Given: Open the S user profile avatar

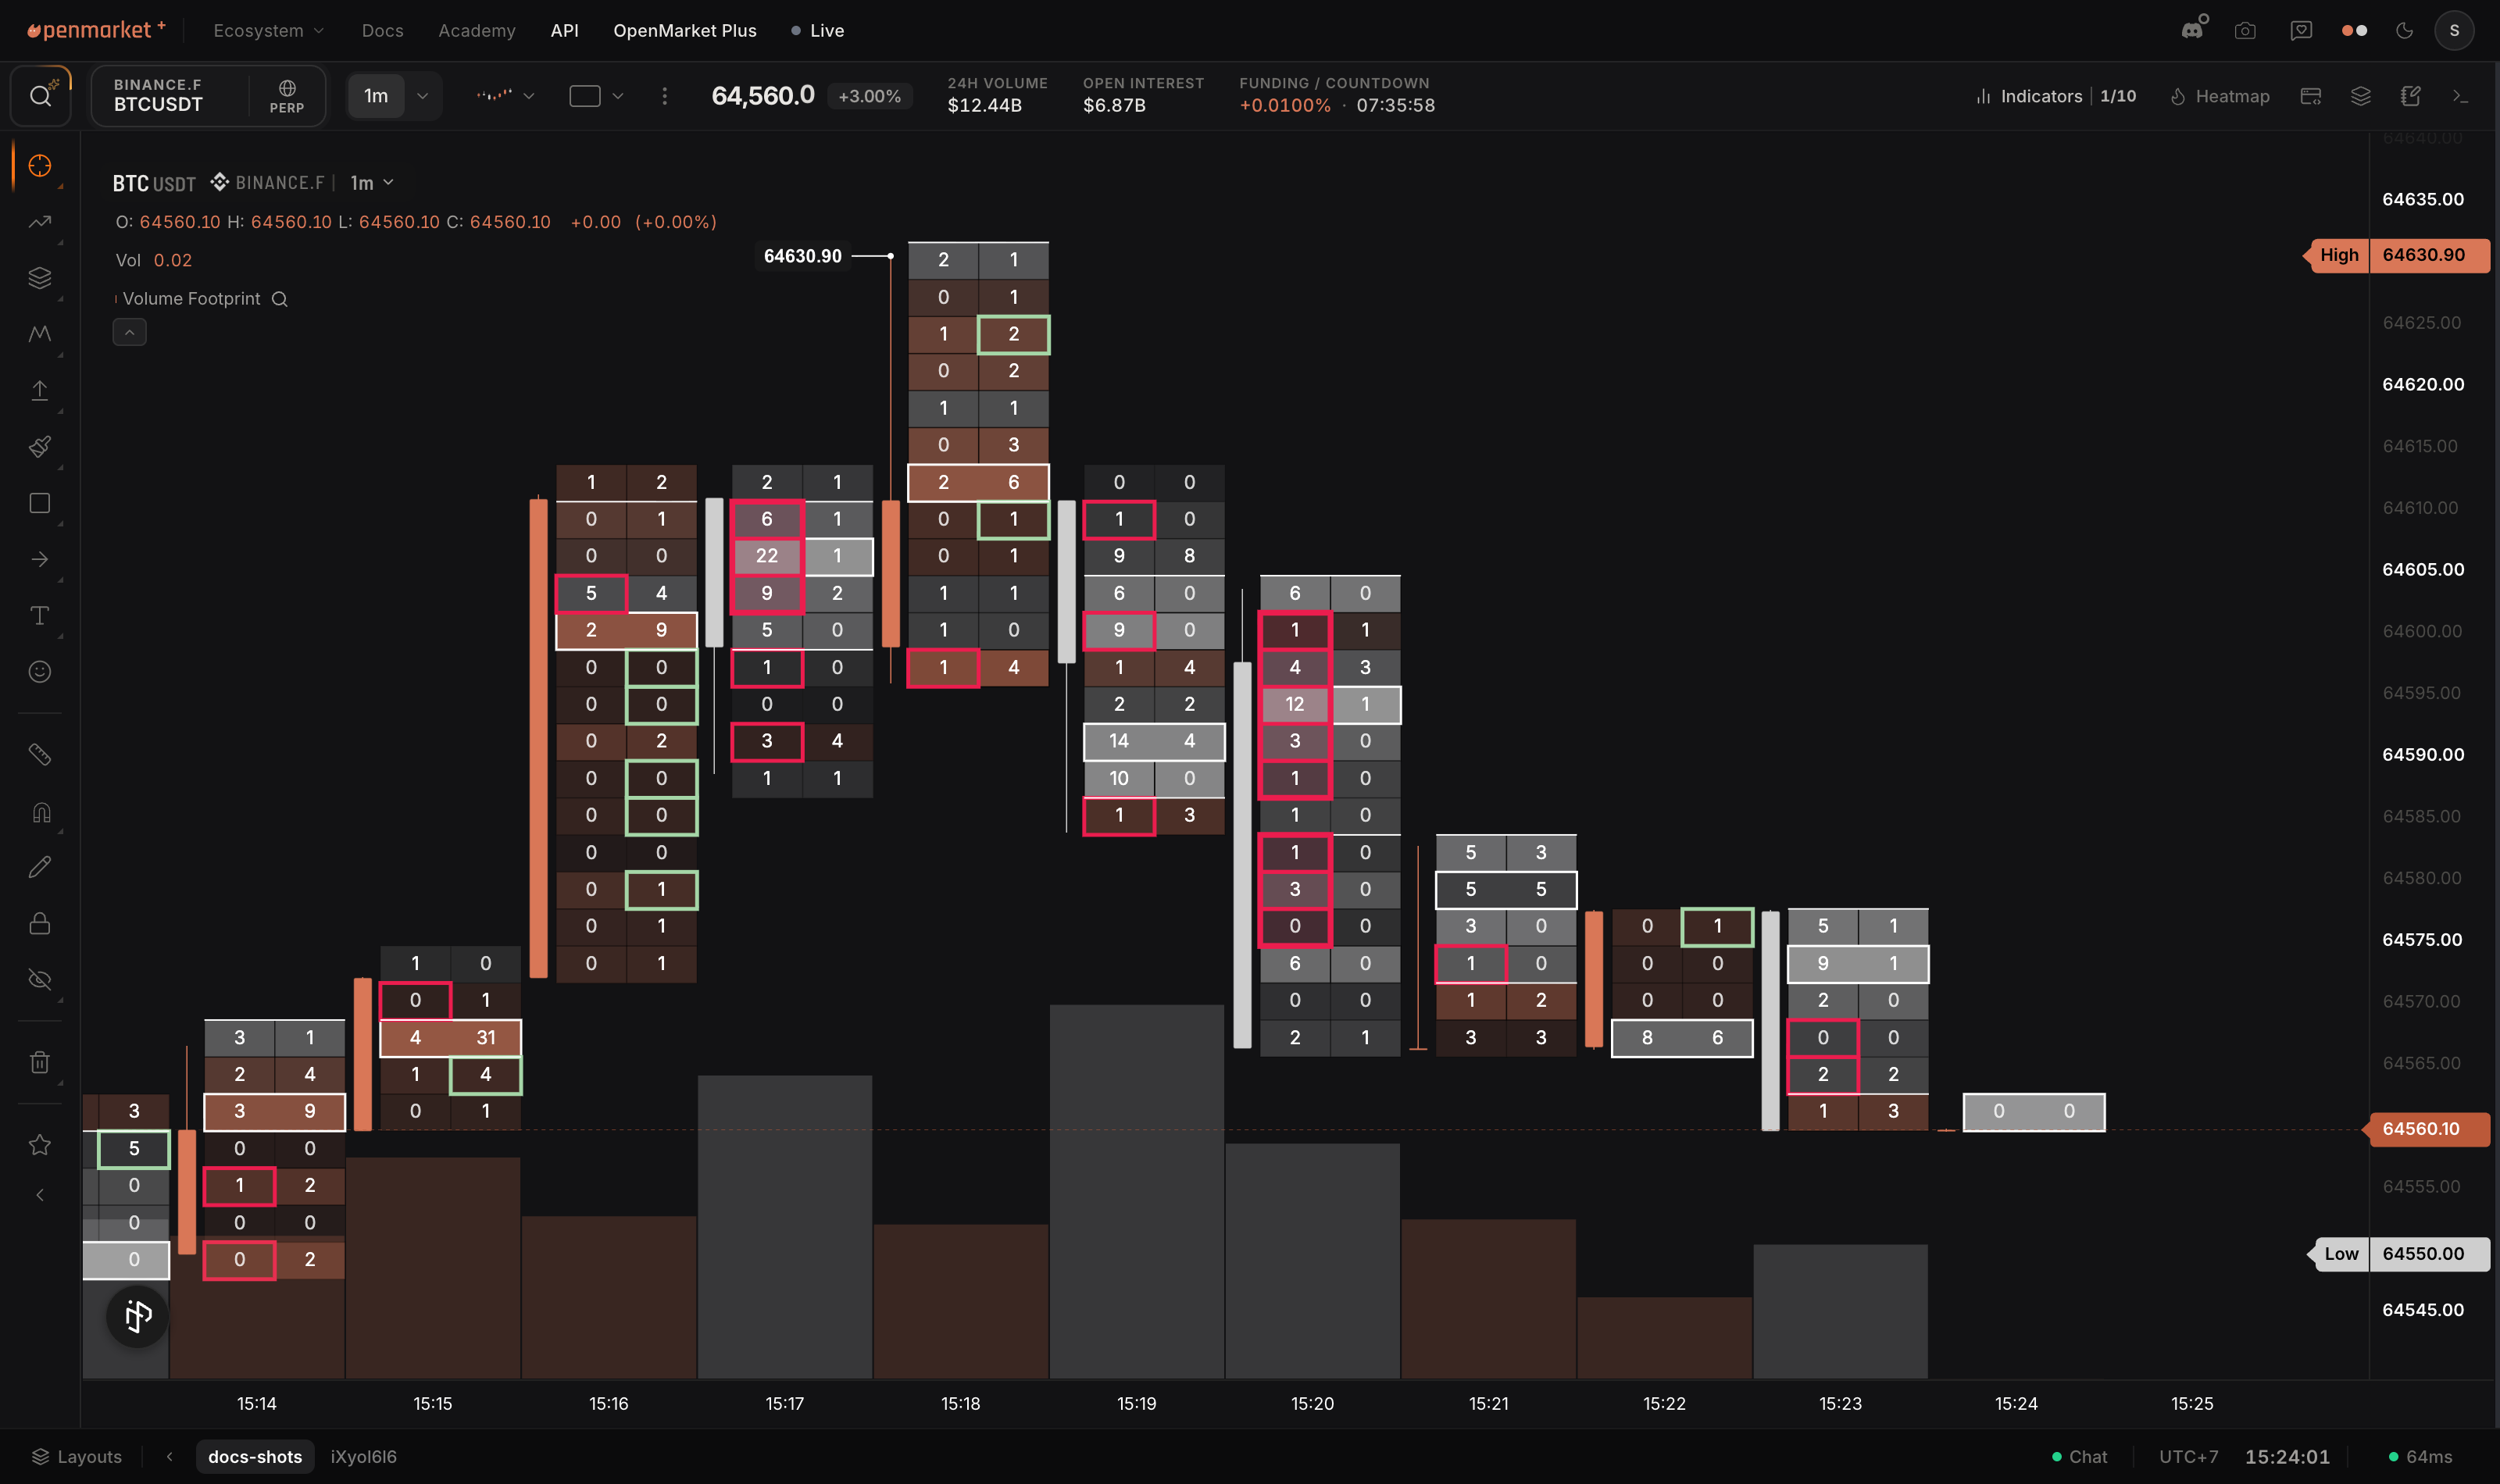Looking at the screenshot, I should [2454, 31].
